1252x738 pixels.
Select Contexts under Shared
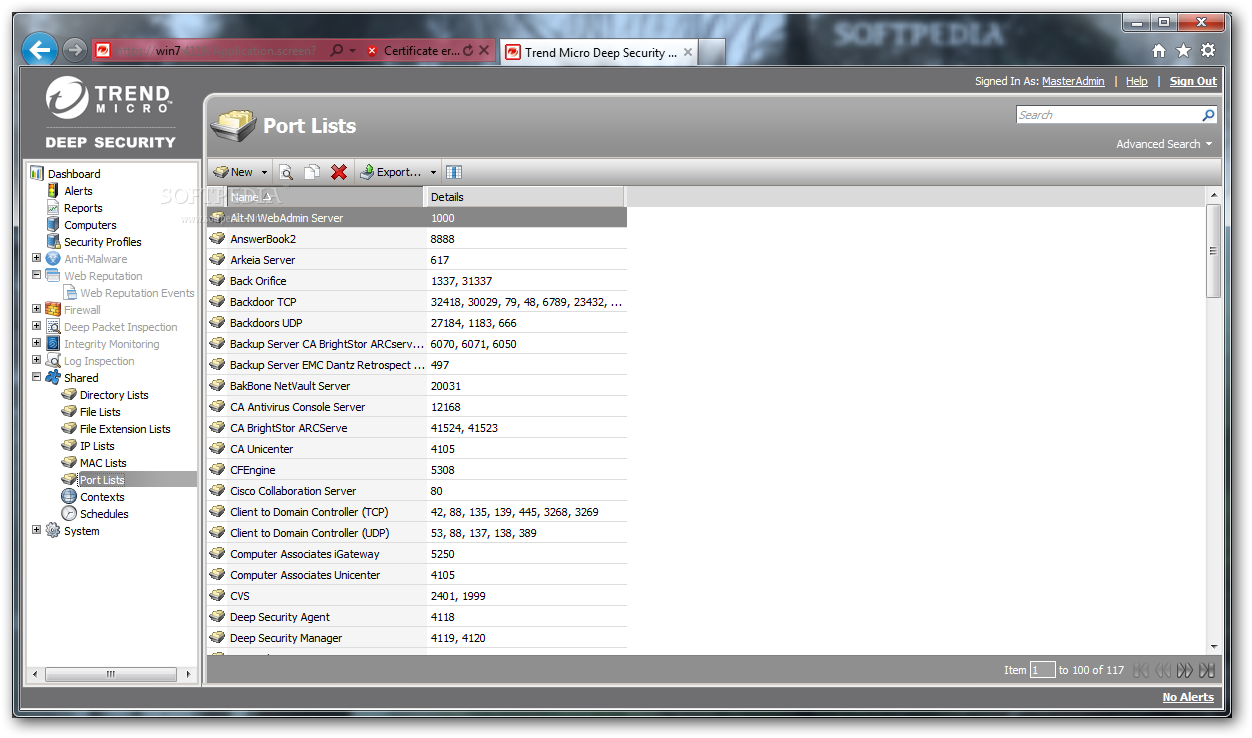click(x=102, y=497)
